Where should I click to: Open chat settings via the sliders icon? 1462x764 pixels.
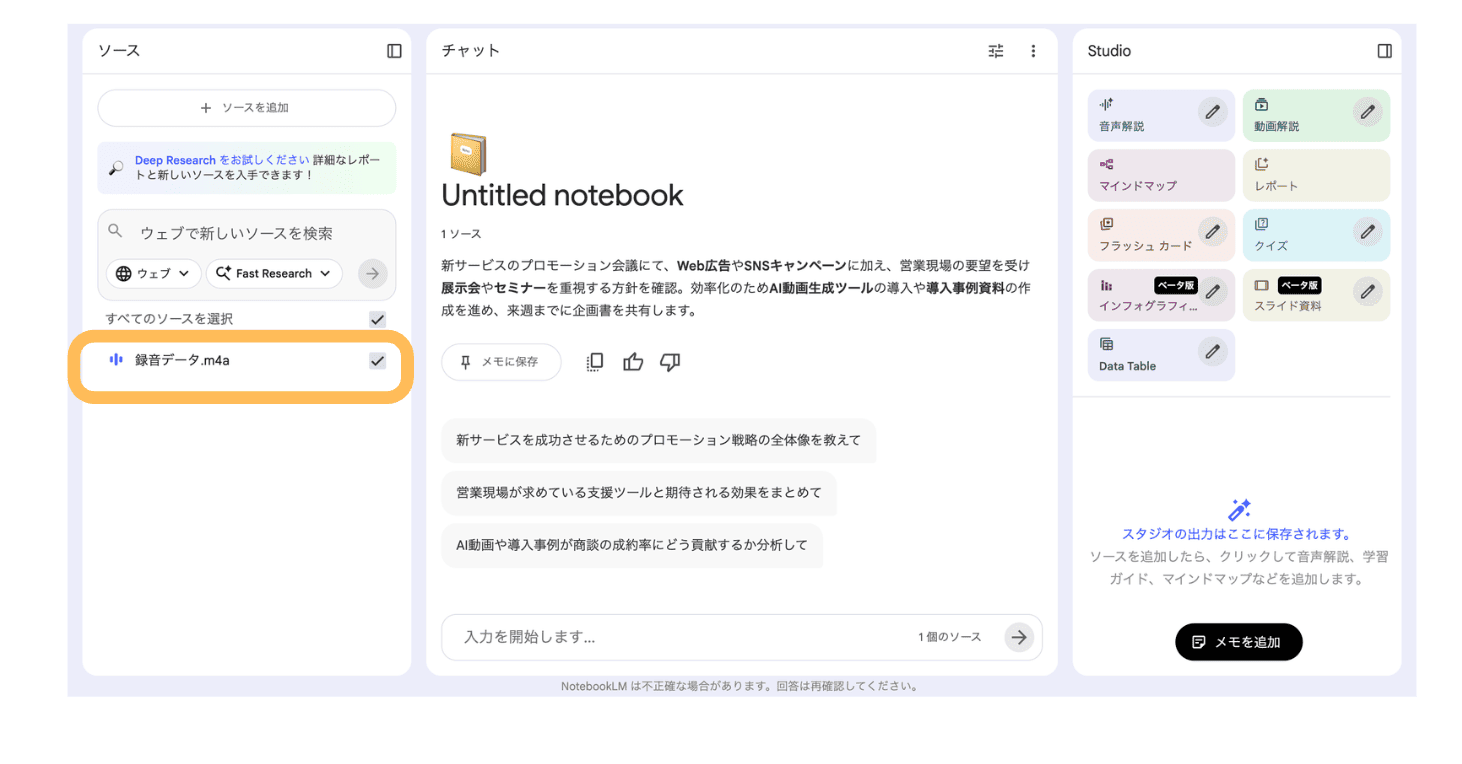click(x=995, y=51)
